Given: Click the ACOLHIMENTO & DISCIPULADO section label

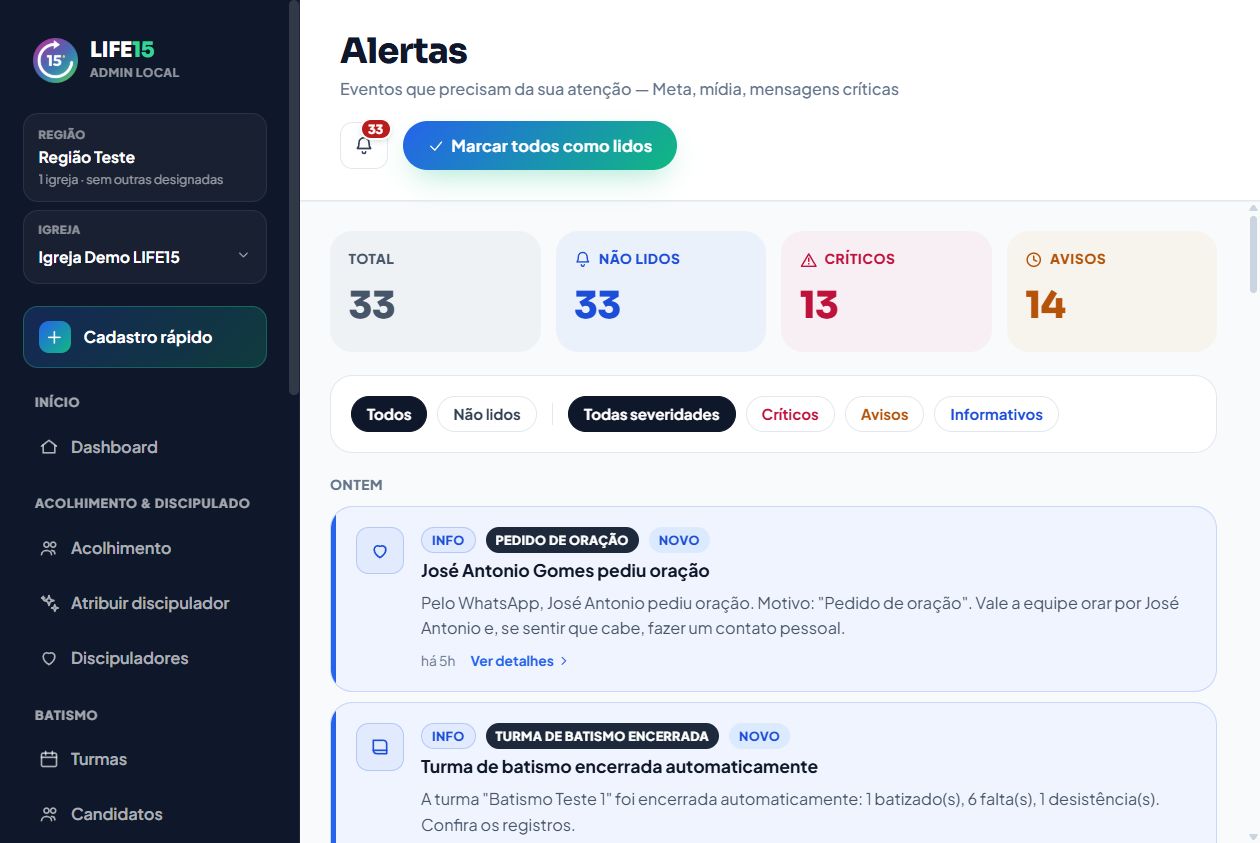Looking at the screenshot, I should [142, 503].
